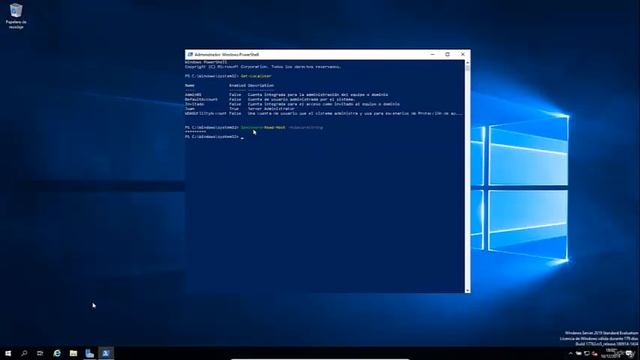
Task: Click the DefaultAccount user row name
Action: [201, 99]
